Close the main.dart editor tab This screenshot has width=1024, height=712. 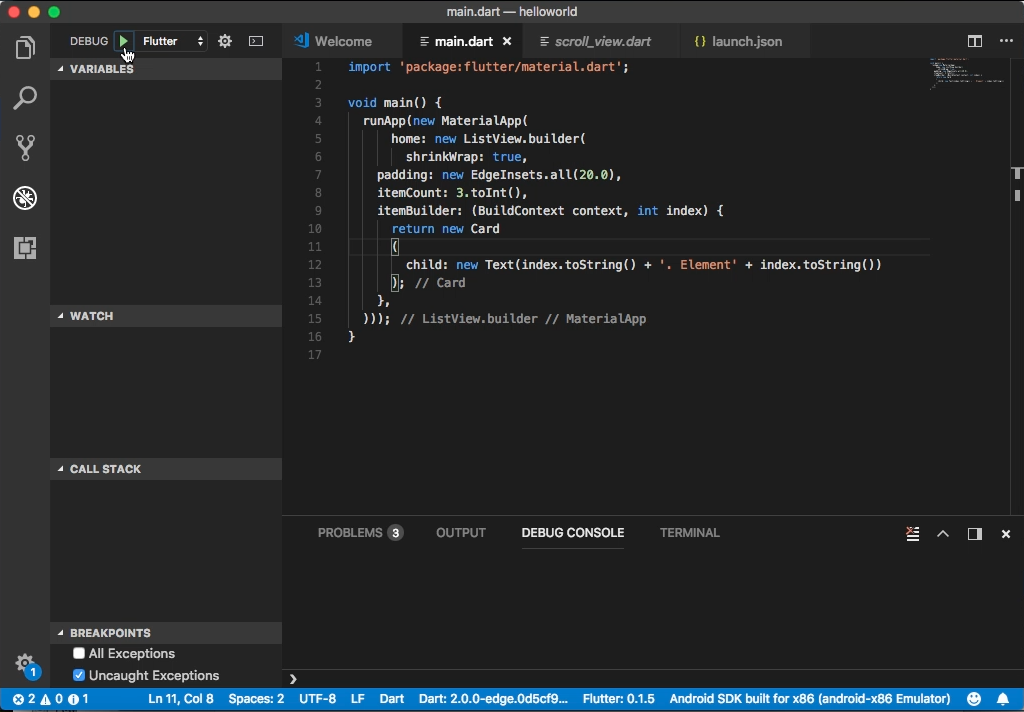(x=507, y=41)
